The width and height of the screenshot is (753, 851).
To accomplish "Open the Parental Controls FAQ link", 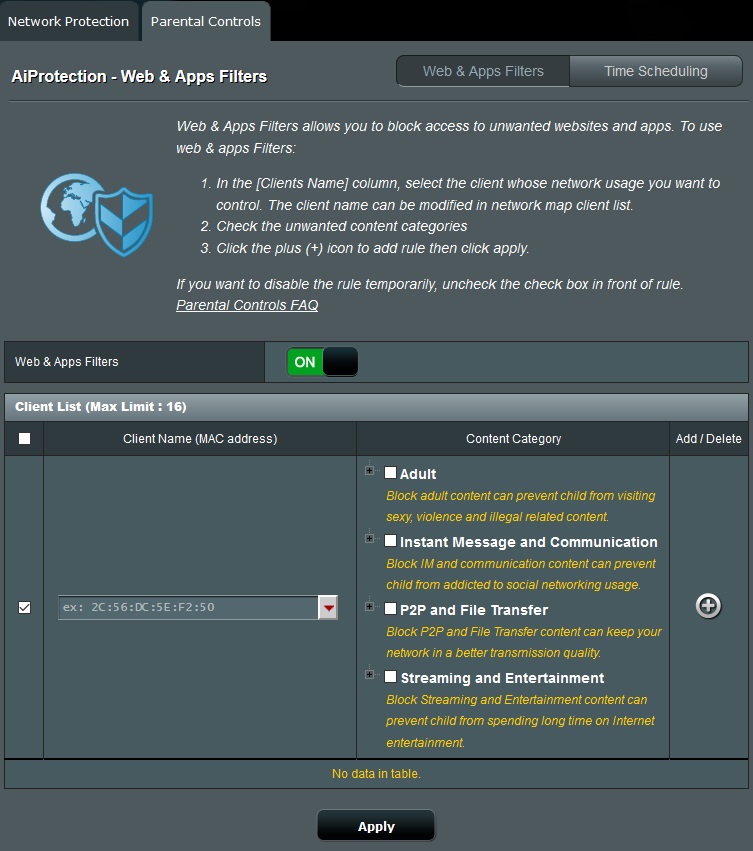I will [247, 305].
